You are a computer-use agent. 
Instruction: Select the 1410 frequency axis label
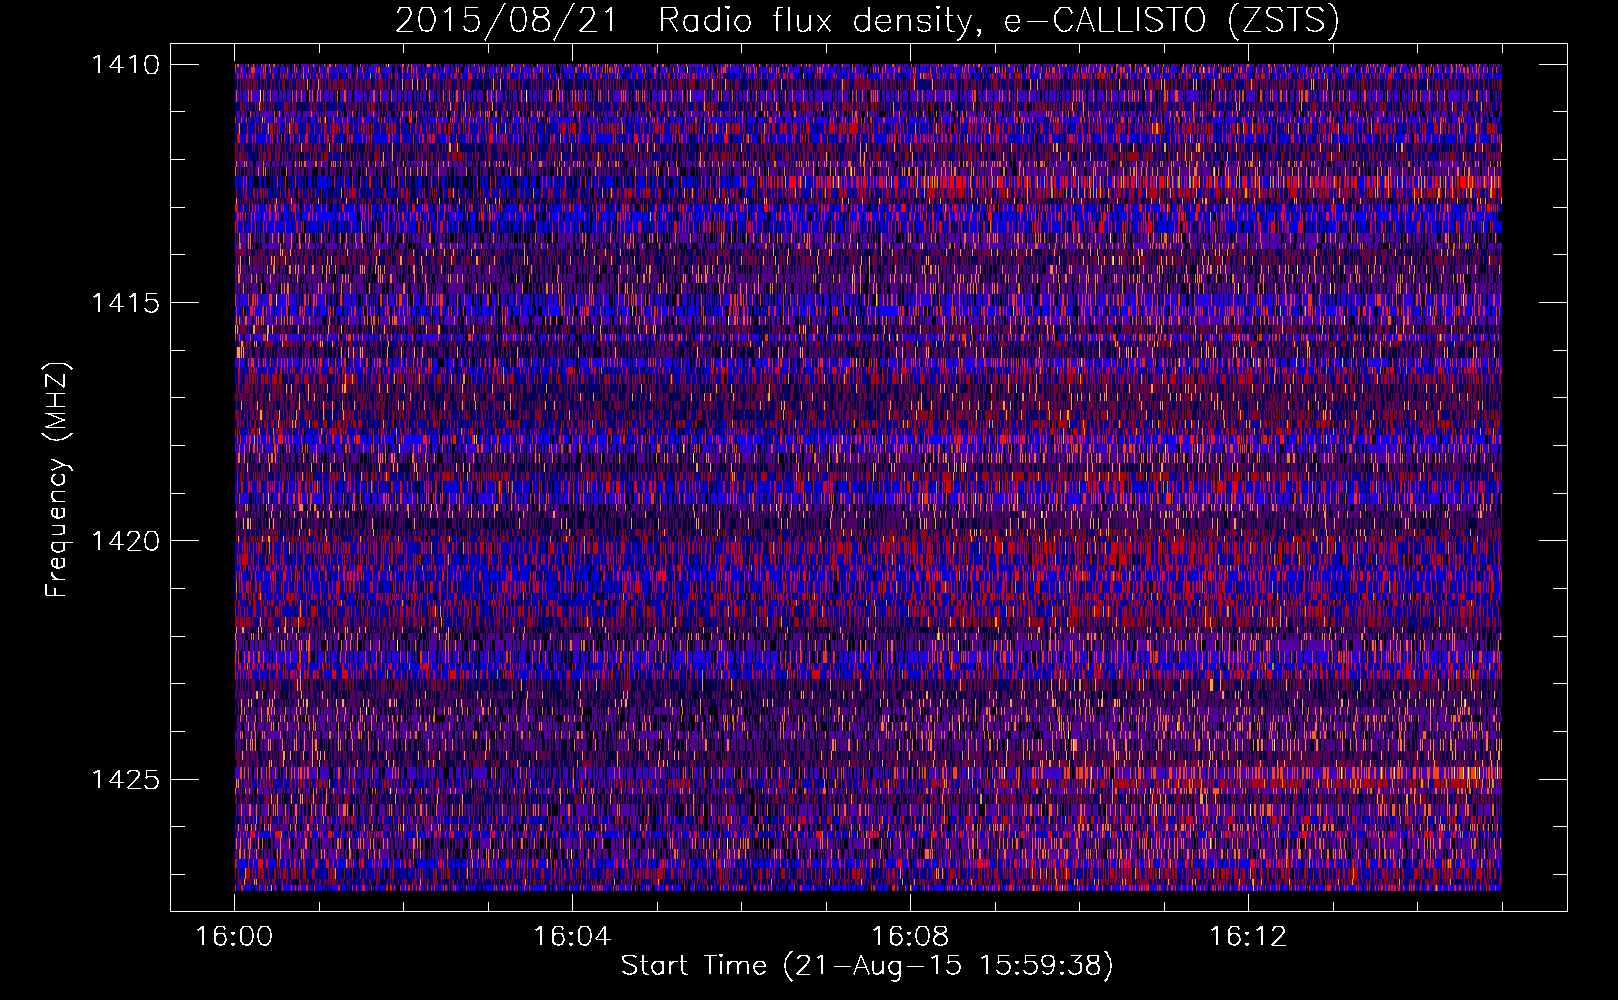pyautogui.click(x=125, y=65)
